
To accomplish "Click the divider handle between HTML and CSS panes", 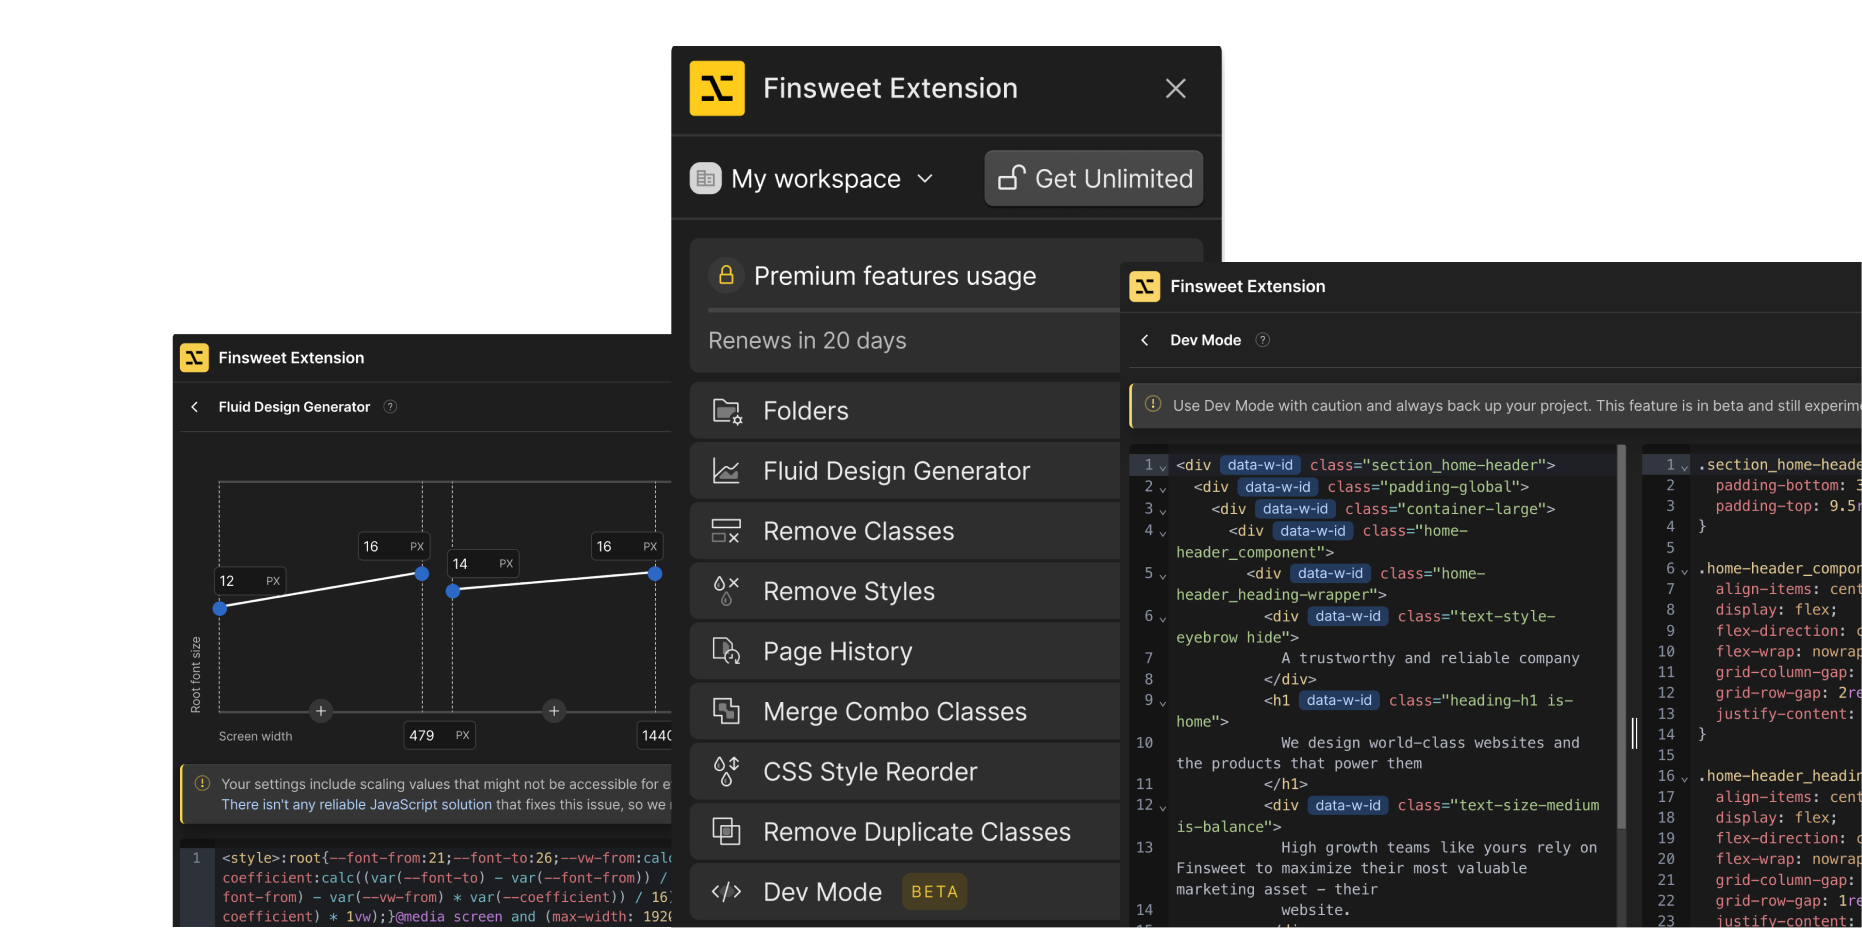I will click(x=1634, y=733).
